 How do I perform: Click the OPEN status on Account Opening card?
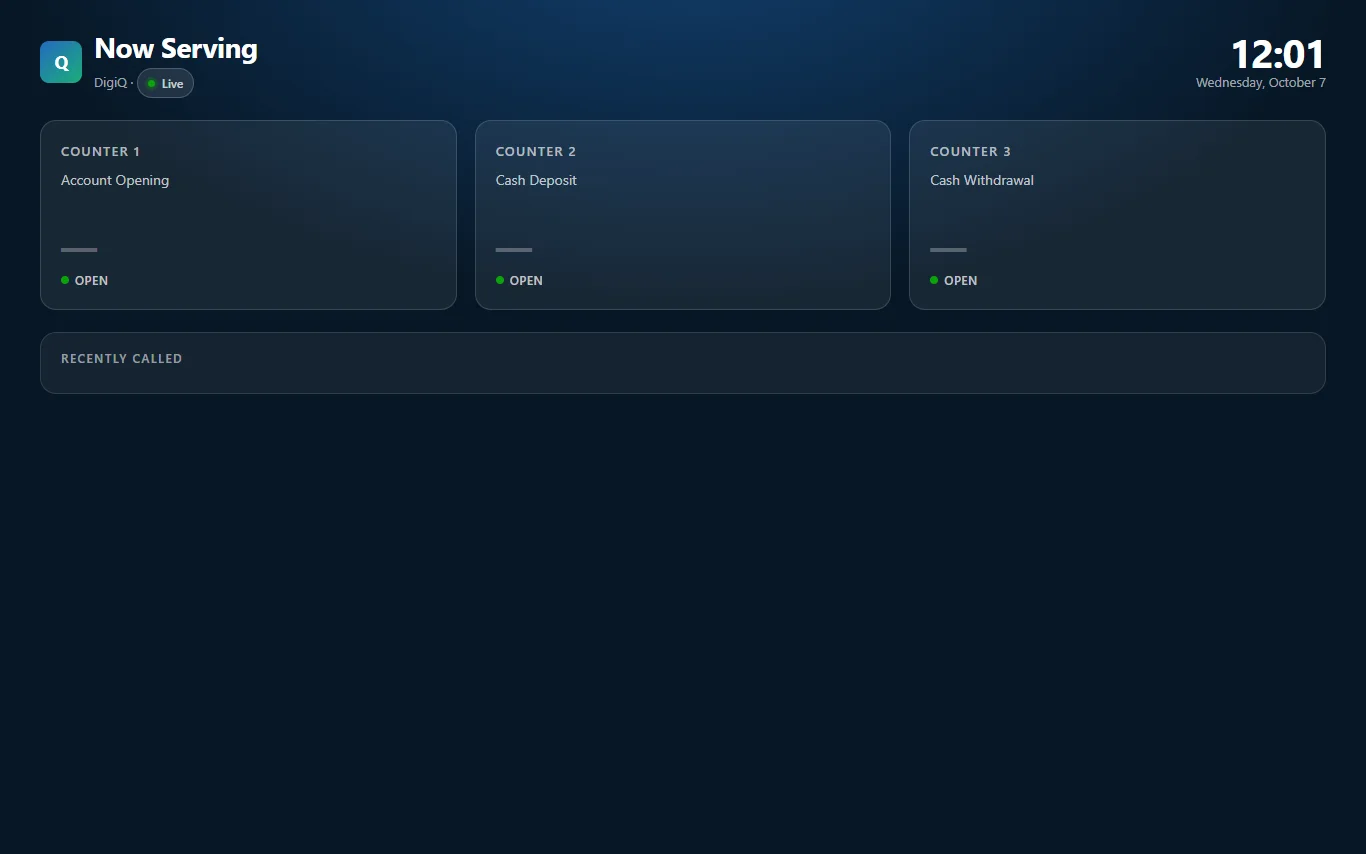click(85, 281)
